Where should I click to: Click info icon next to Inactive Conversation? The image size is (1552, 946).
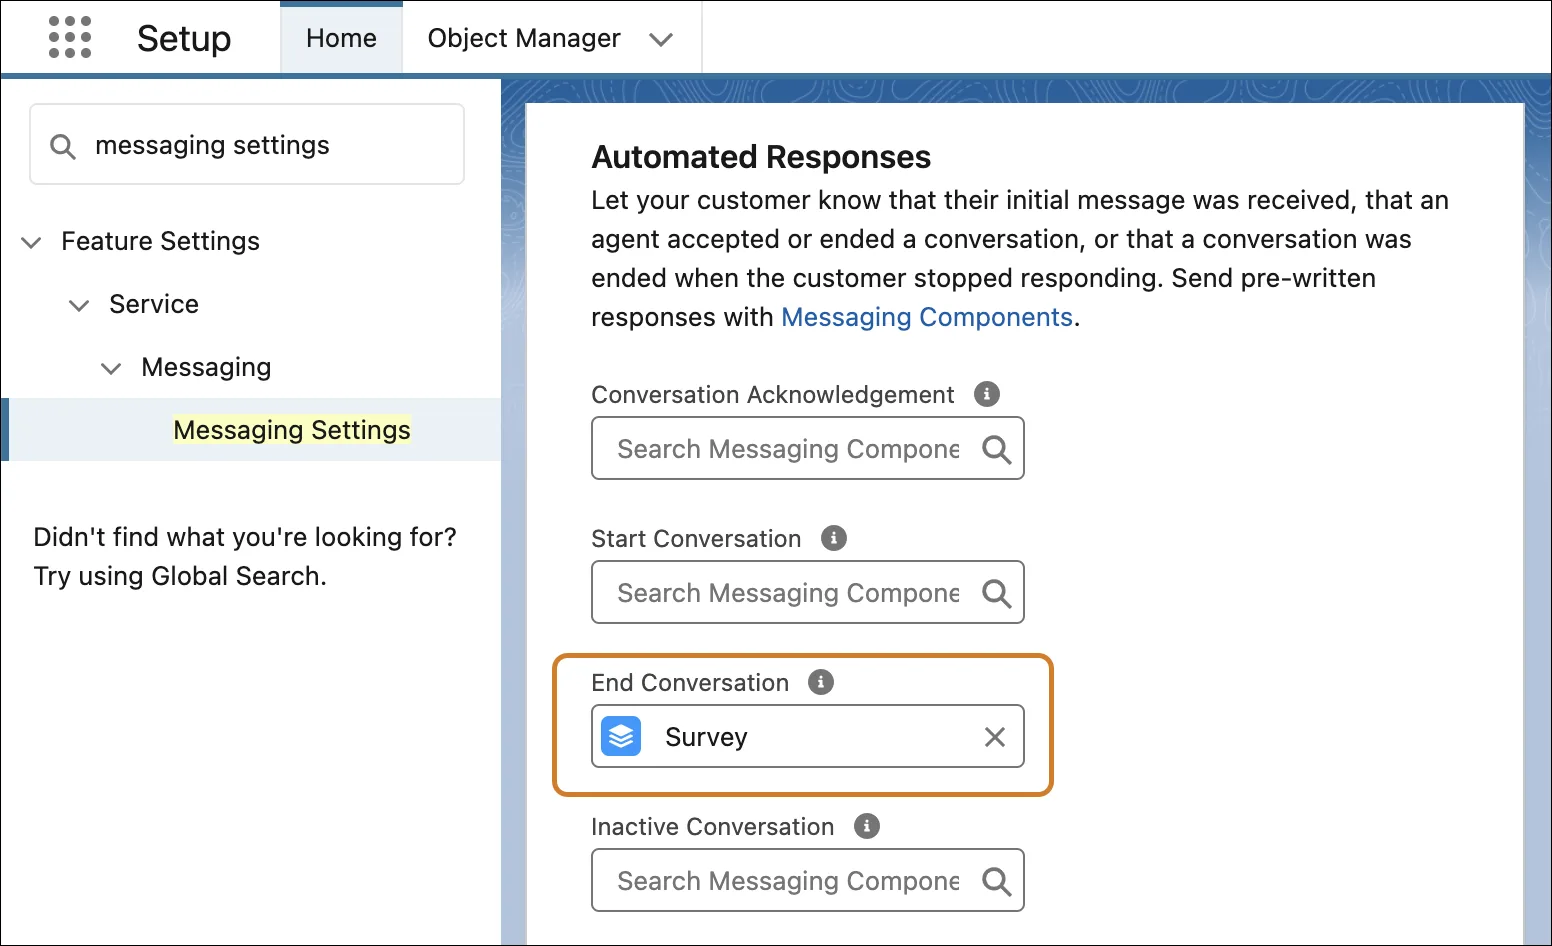(x=867, y=826)
